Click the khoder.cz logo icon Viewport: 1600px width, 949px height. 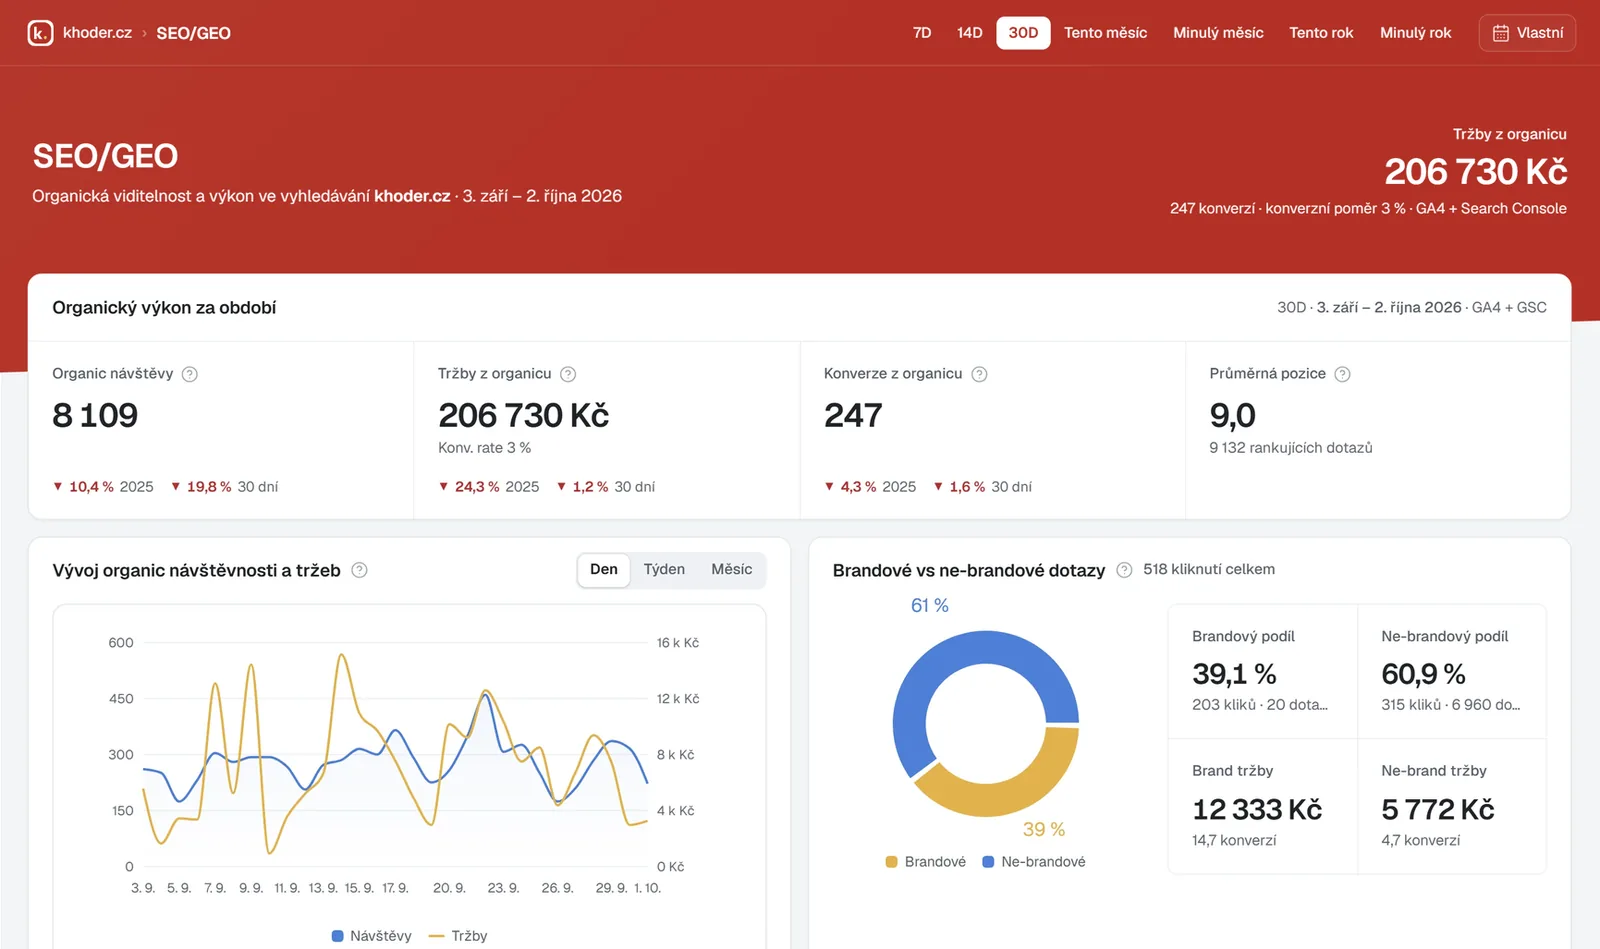40,33
